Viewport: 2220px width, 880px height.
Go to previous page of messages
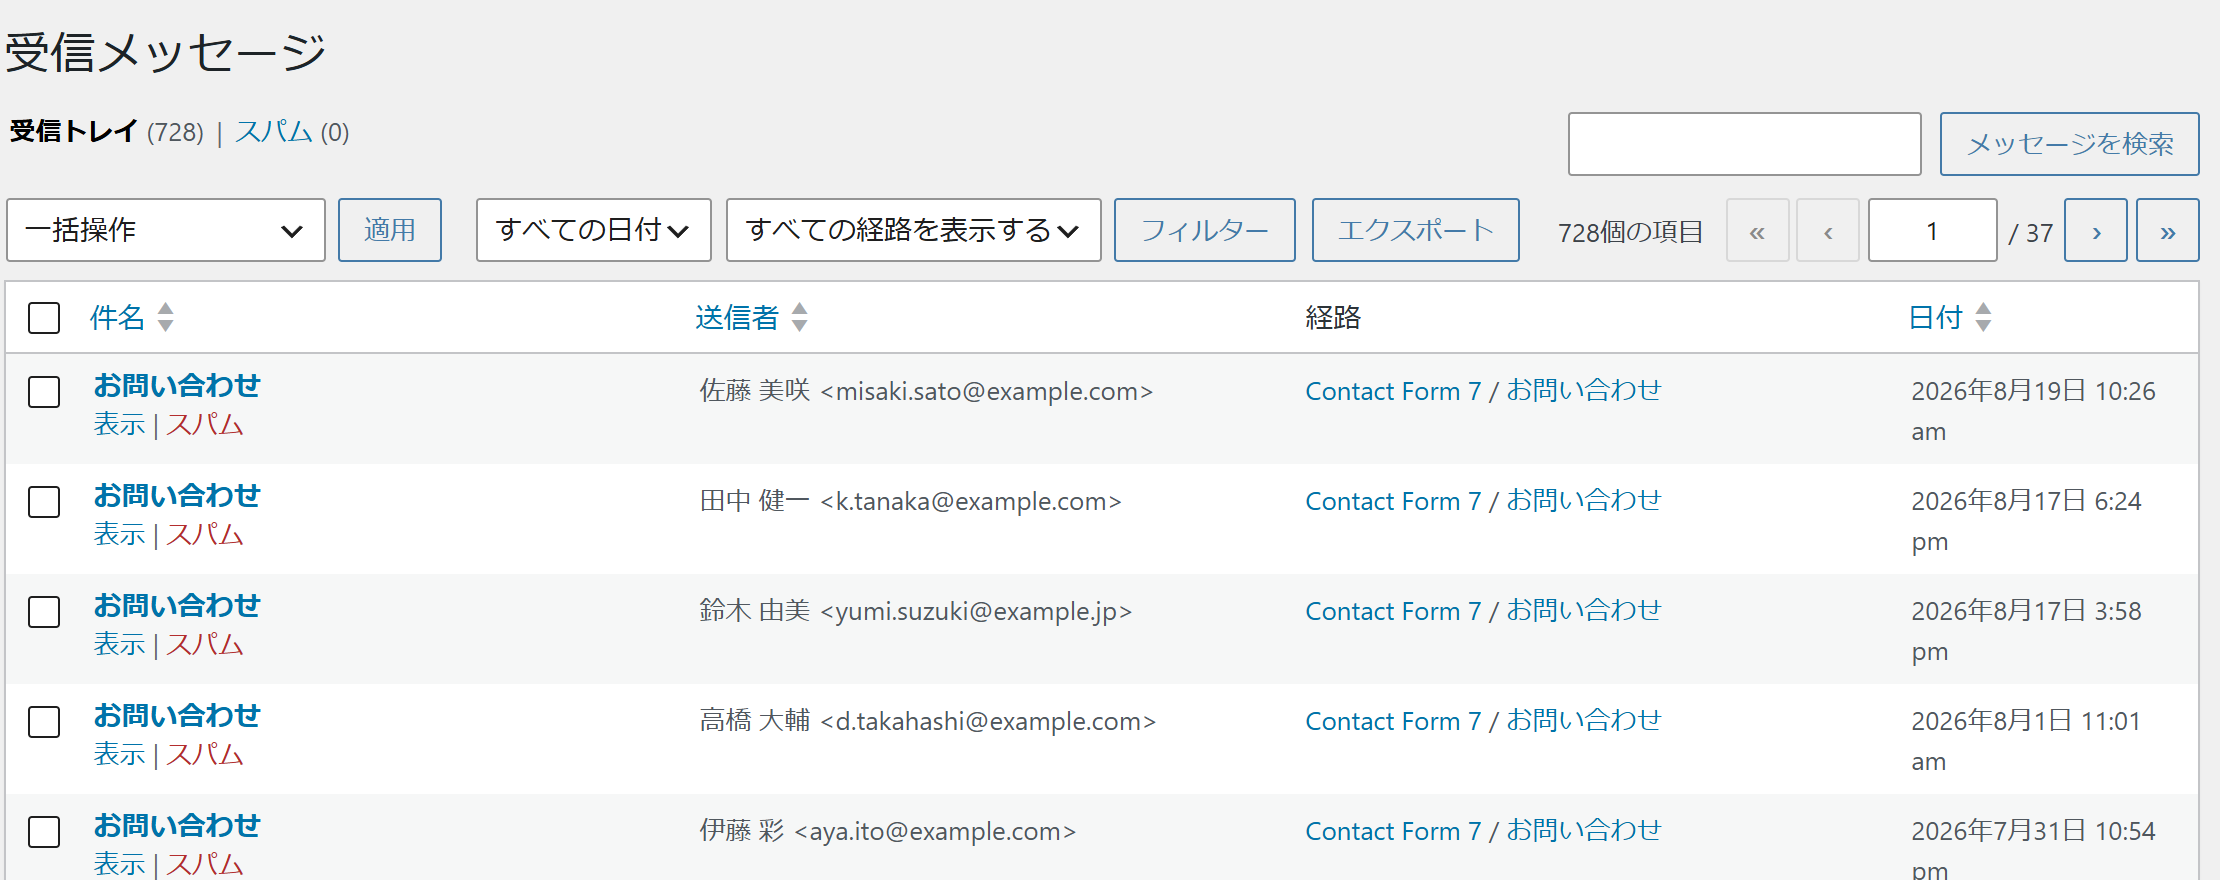1828,231
